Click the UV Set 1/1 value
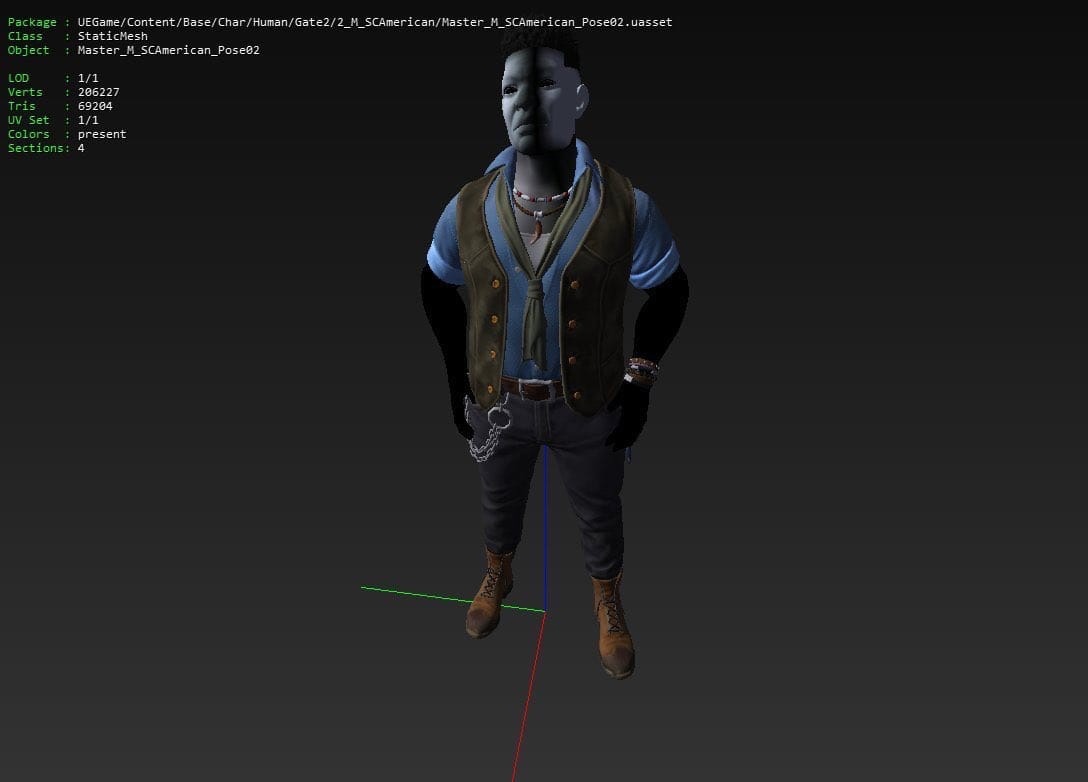 coord(88,120)
